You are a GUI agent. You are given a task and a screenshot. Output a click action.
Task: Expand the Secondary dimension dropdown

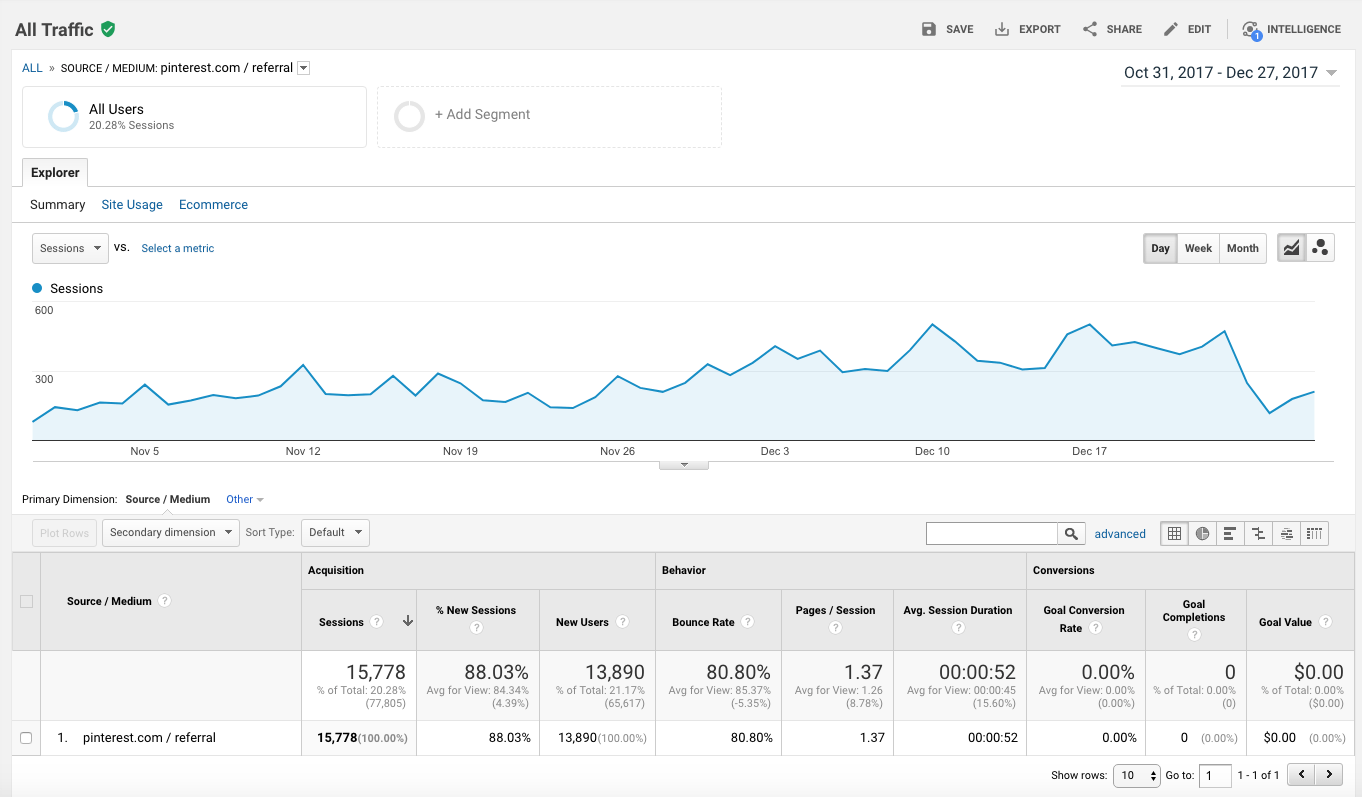click(x=172, y=532)
